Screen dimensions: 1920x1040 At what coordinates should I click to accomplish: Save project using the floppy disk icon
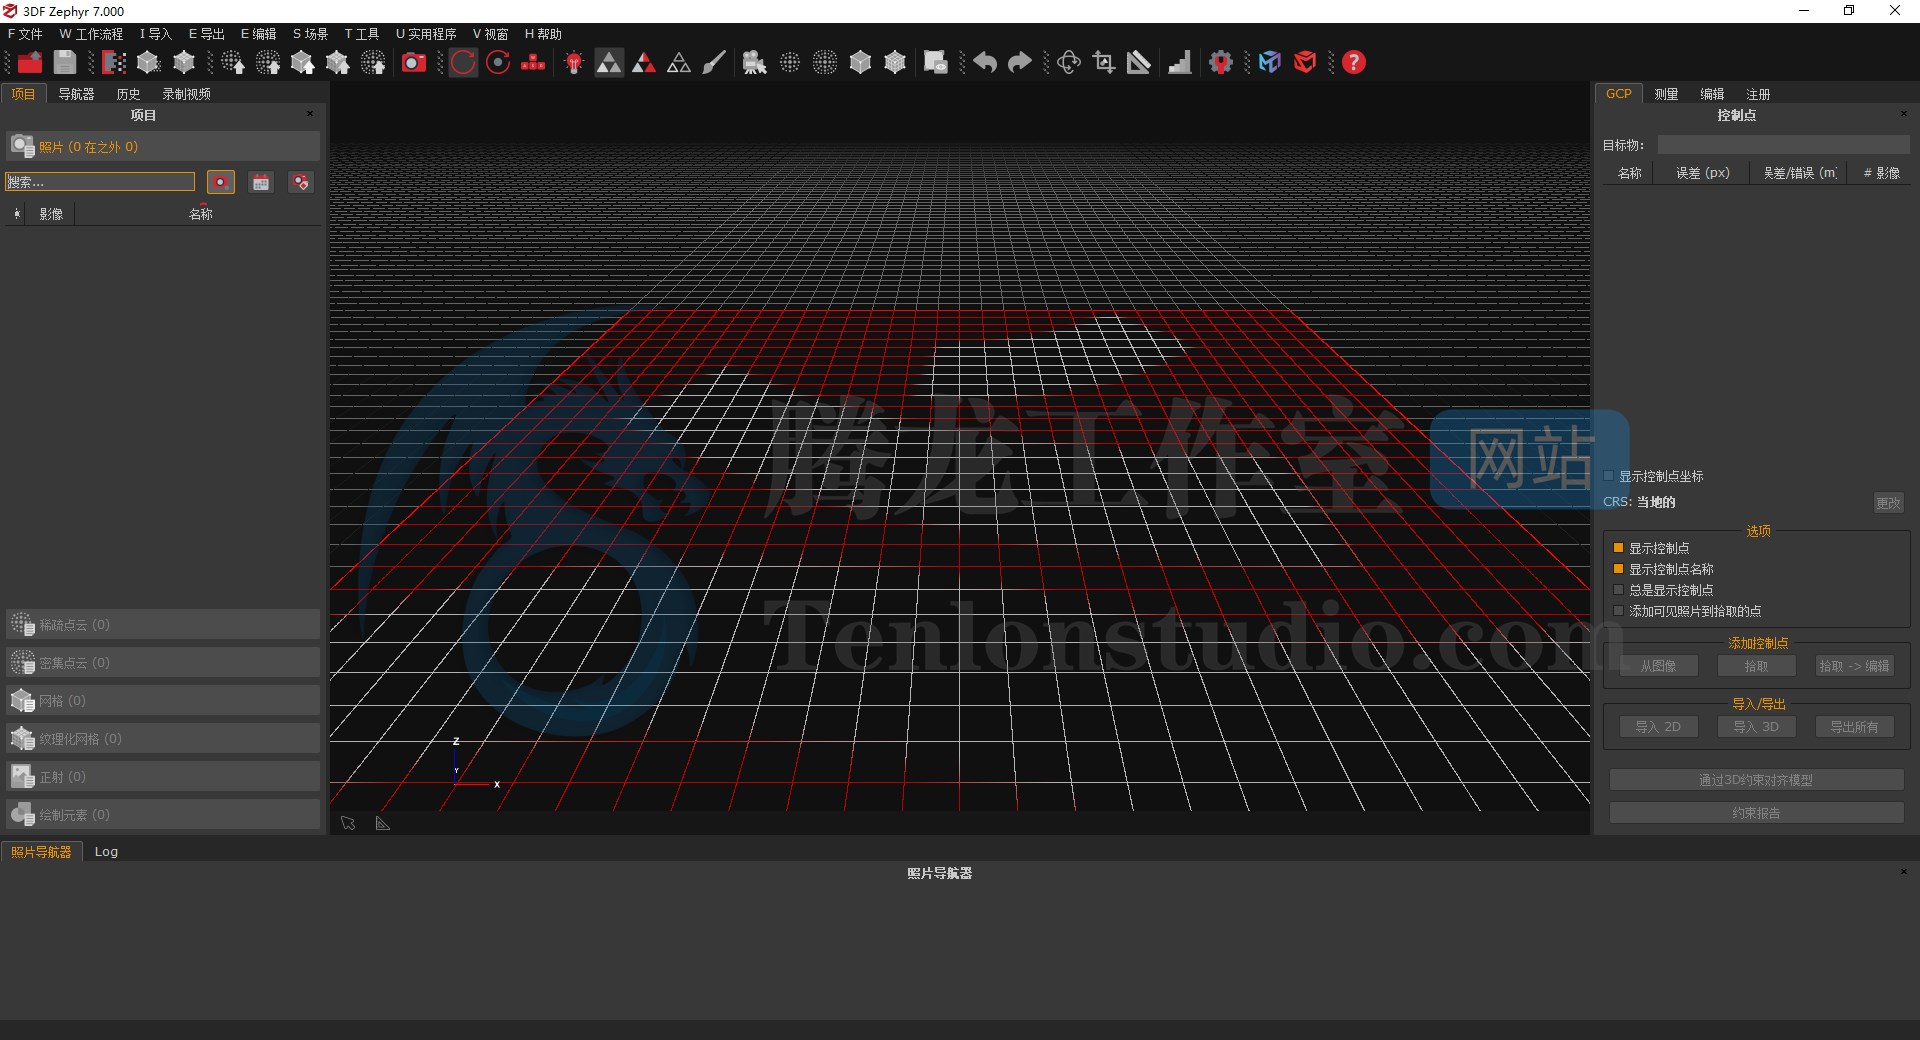point(65,62)
